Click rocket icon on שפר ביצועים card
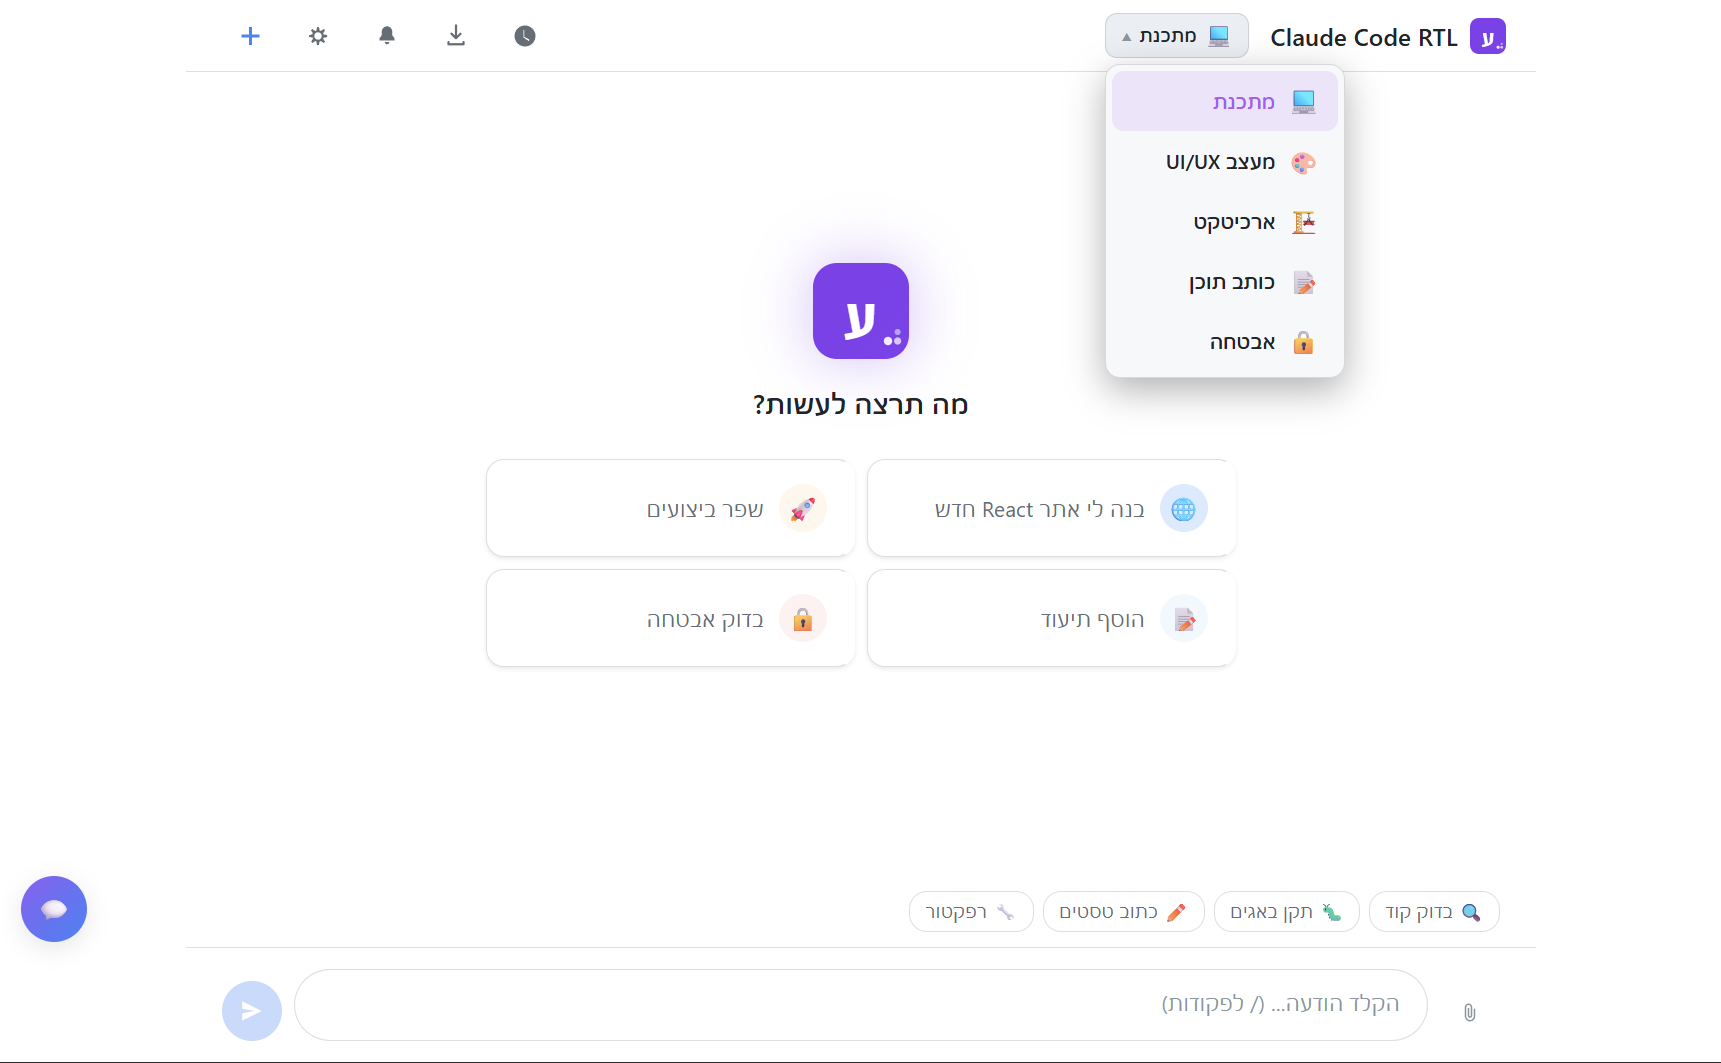This screenshot has height=1063, width=1721. pyautogui.click(x=803, y=509)
